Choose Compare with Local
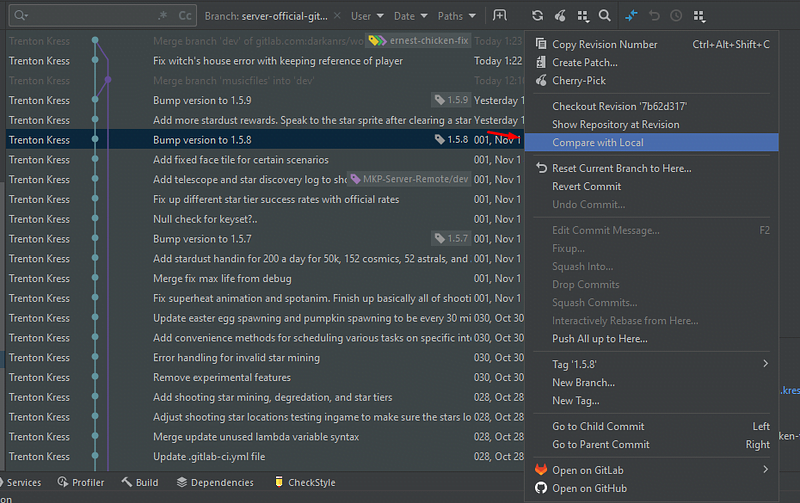The width and height of the screenshot is (800, 503). tap(652, 142)
